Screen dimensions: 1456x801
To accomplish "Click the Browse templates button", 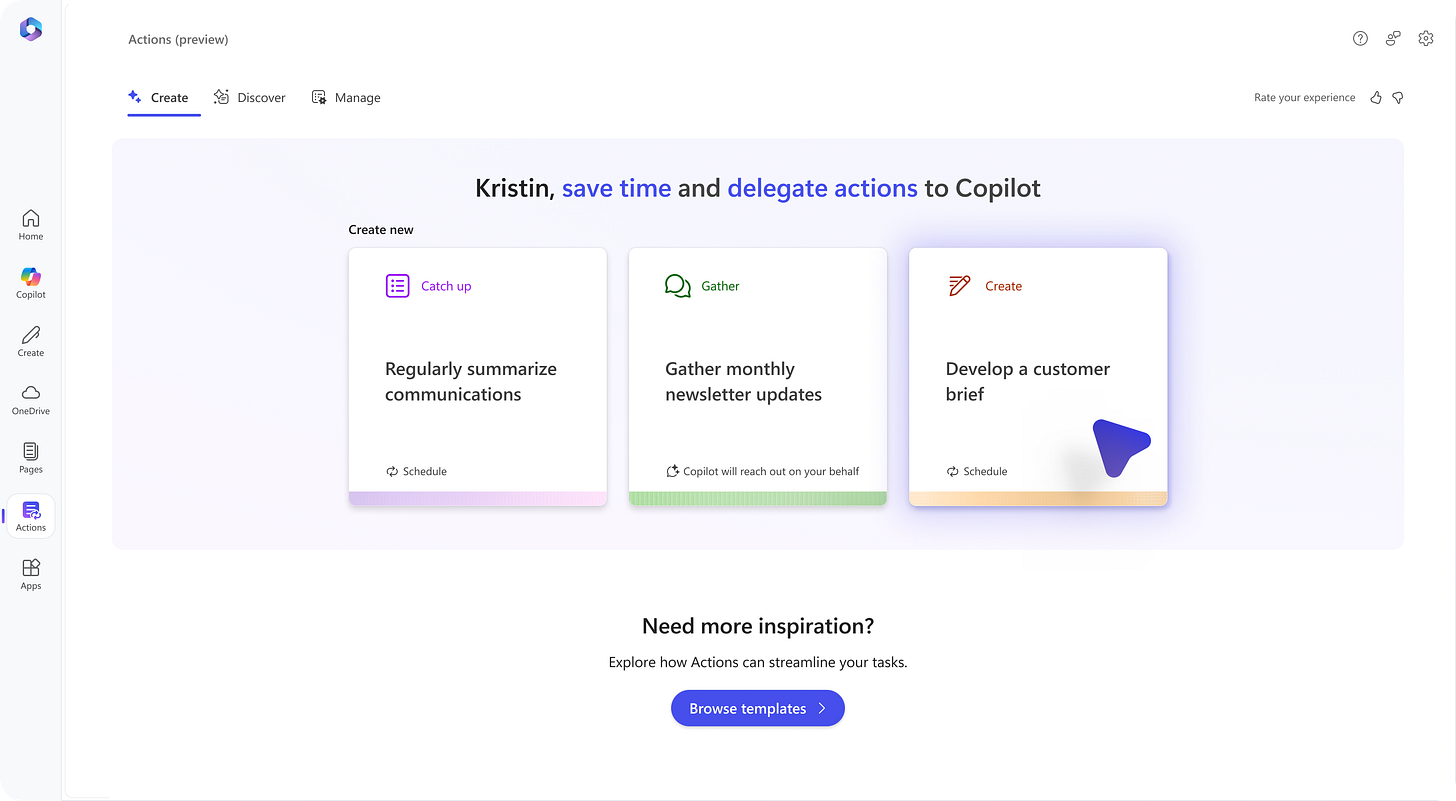I will (x=758, y=708).
